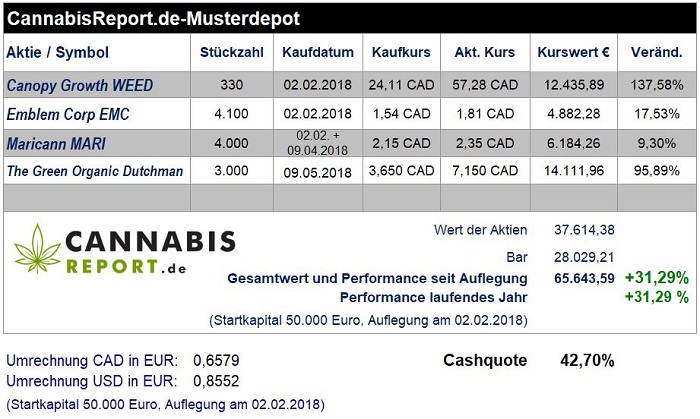Click the Akt. Kurs column header
700x419 pixels.
[x=485, y=52]
